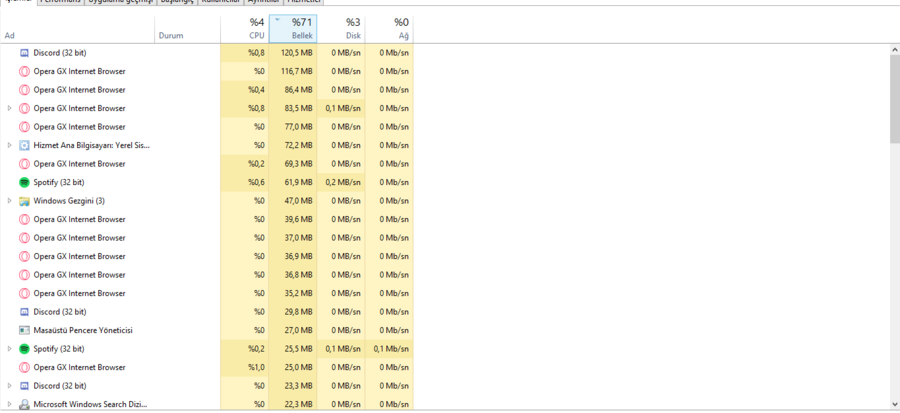Click the Opera GX icon using 116,7 MB

[25, 71]
